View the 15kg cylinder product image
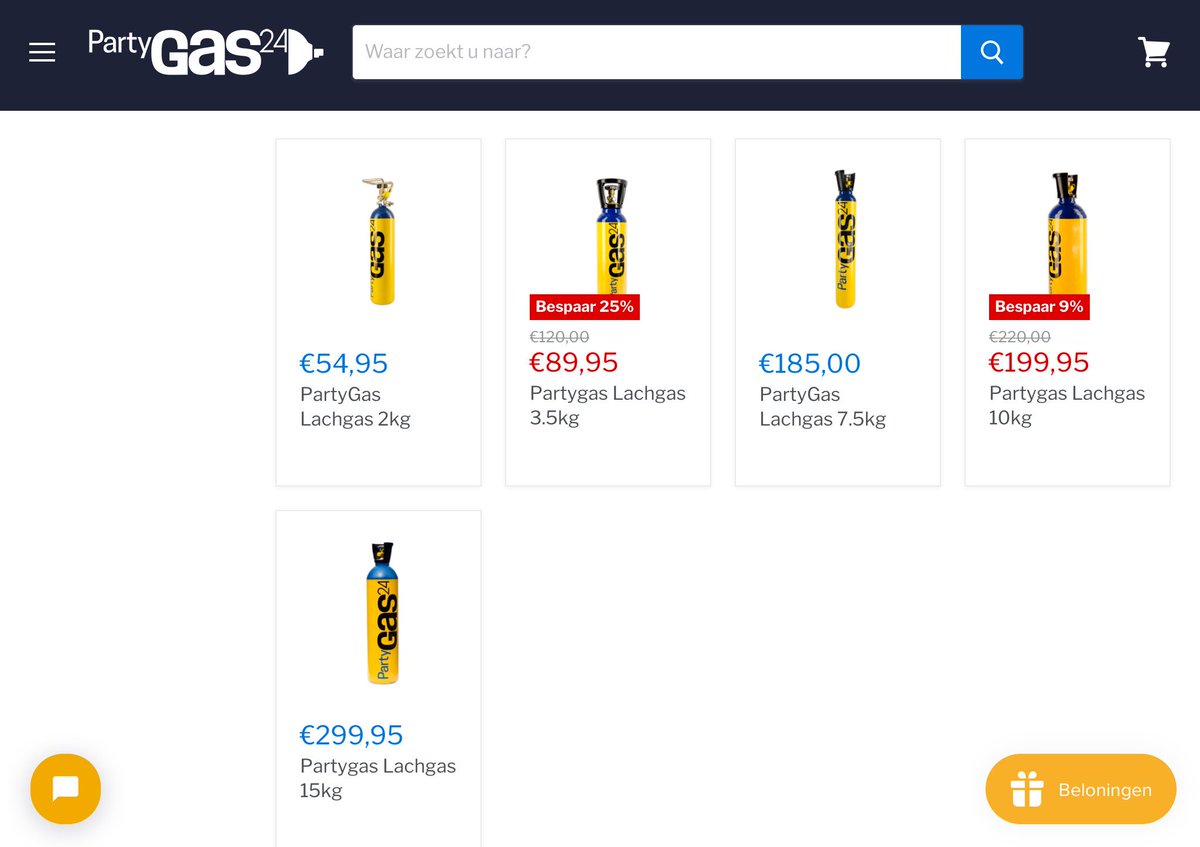1200x847 pixels. (381, 613)
